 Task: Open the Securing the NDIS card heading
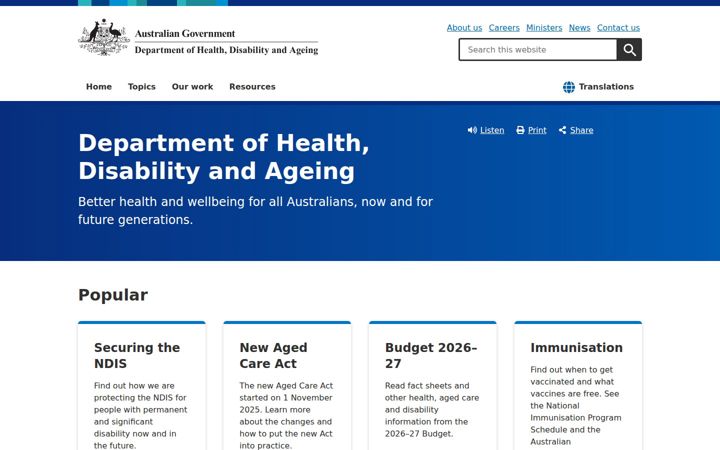(137, 355)
